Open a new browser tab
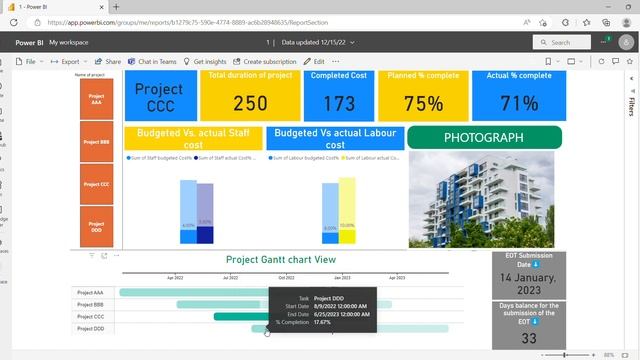This screenshot has height=360, width=640. pos(116,7)
